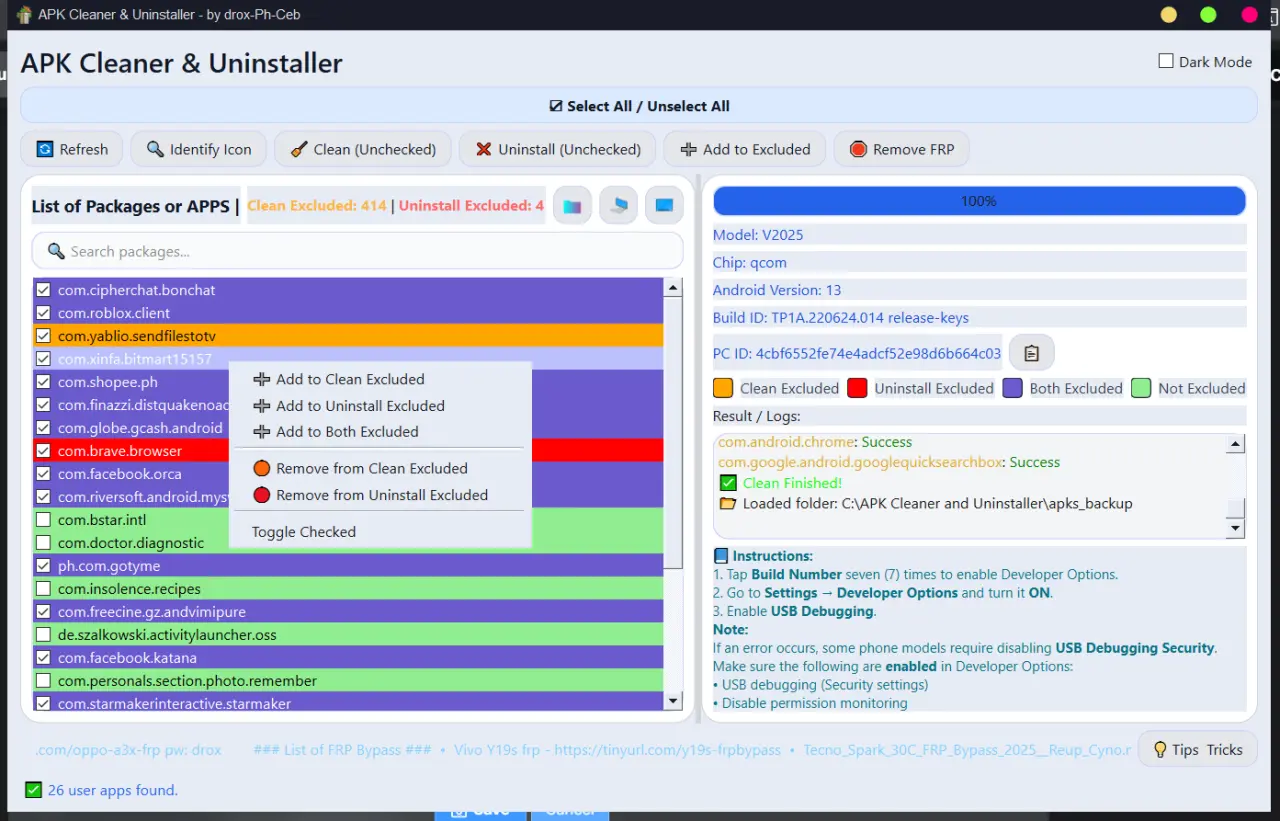The height and width of the screenshot is (821, 1280).
Task: Select com.personals.section.photo.remember package name
Action: [187, 681]
